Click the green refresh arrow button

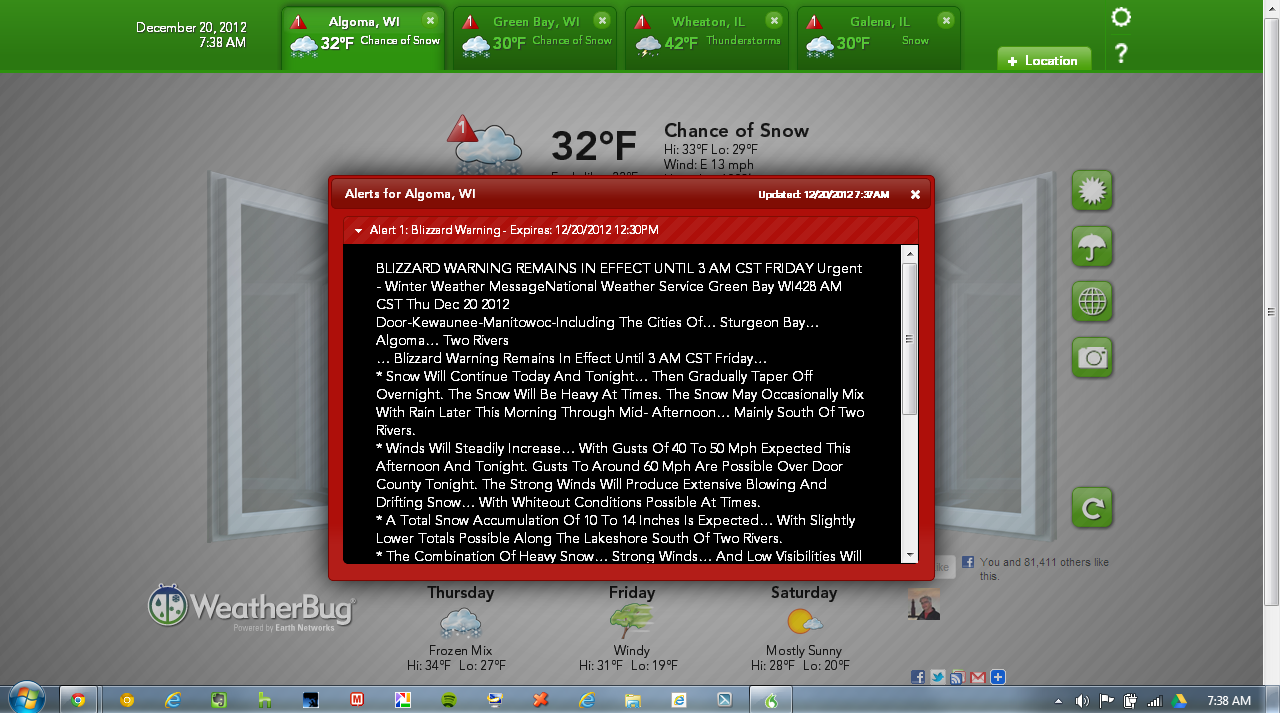(x=1092, y=508)
